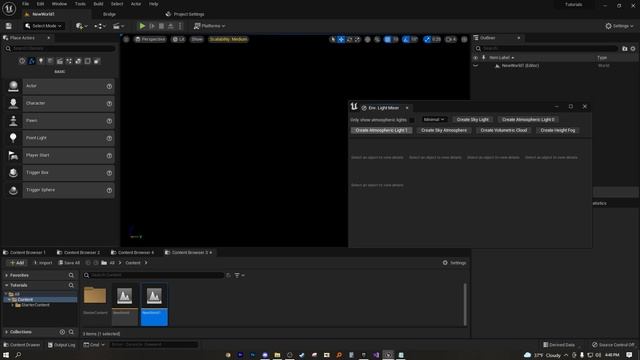Expand the Collections section
This screenshot has height=360, width=640.
tap(7, 332)
